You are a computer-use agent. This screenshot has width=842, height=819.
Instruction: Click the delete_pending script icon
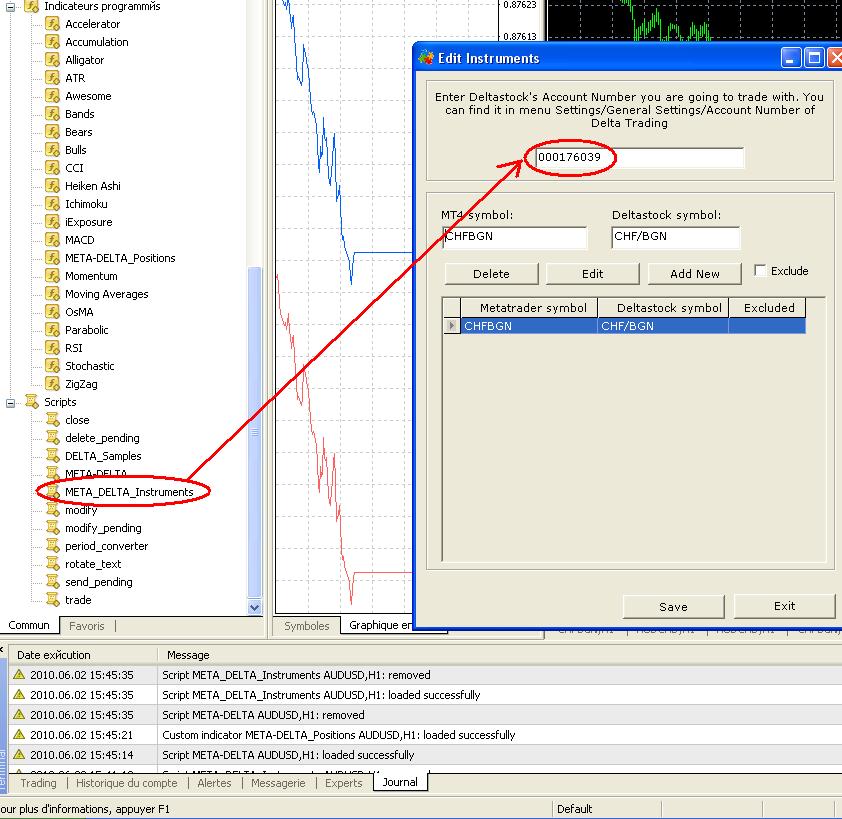pos(53,438)
